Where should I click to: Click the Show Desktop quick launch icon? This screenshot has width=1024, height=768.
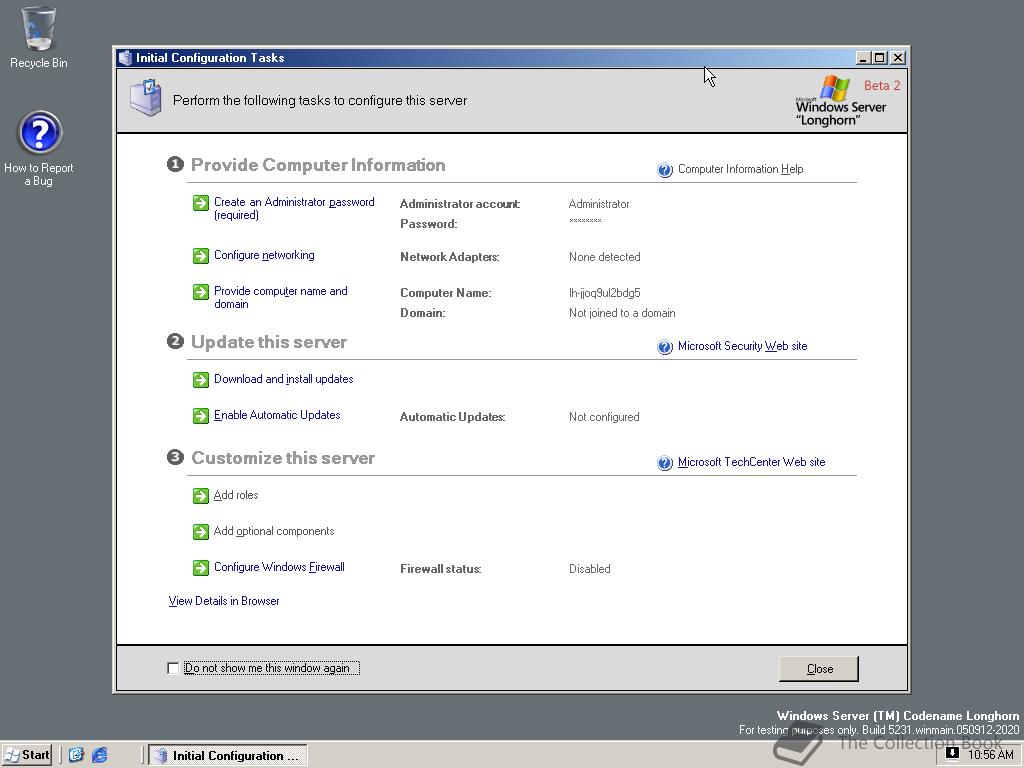point(76,756)
